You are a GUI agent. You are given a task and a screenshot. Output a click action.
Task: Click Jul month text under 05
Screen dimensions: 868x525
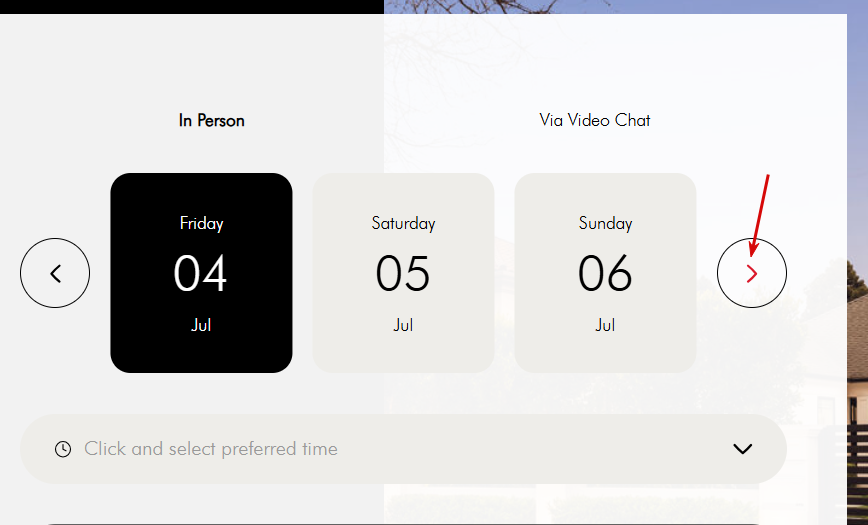coord(403,325)
